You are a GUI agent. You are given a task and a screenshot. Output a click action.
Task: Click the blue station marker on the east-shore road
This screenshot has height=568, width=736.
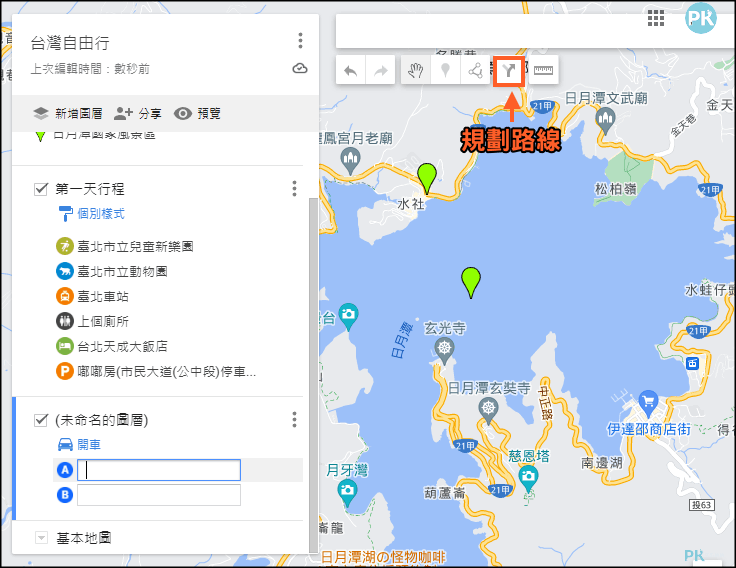pos(692,363)
